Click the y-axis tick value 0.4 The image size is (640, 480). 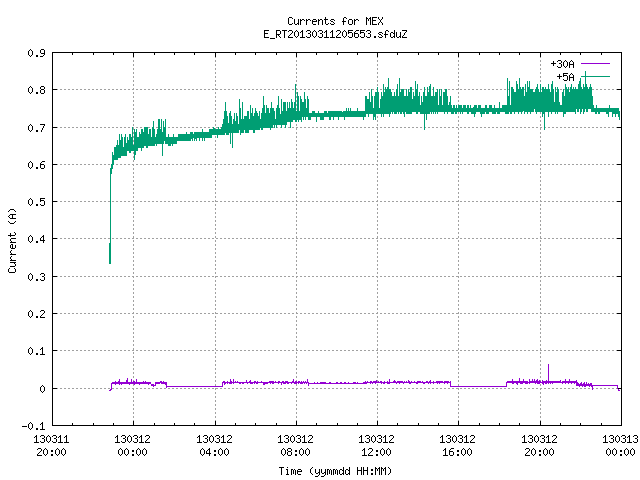(x=36, y=239)
